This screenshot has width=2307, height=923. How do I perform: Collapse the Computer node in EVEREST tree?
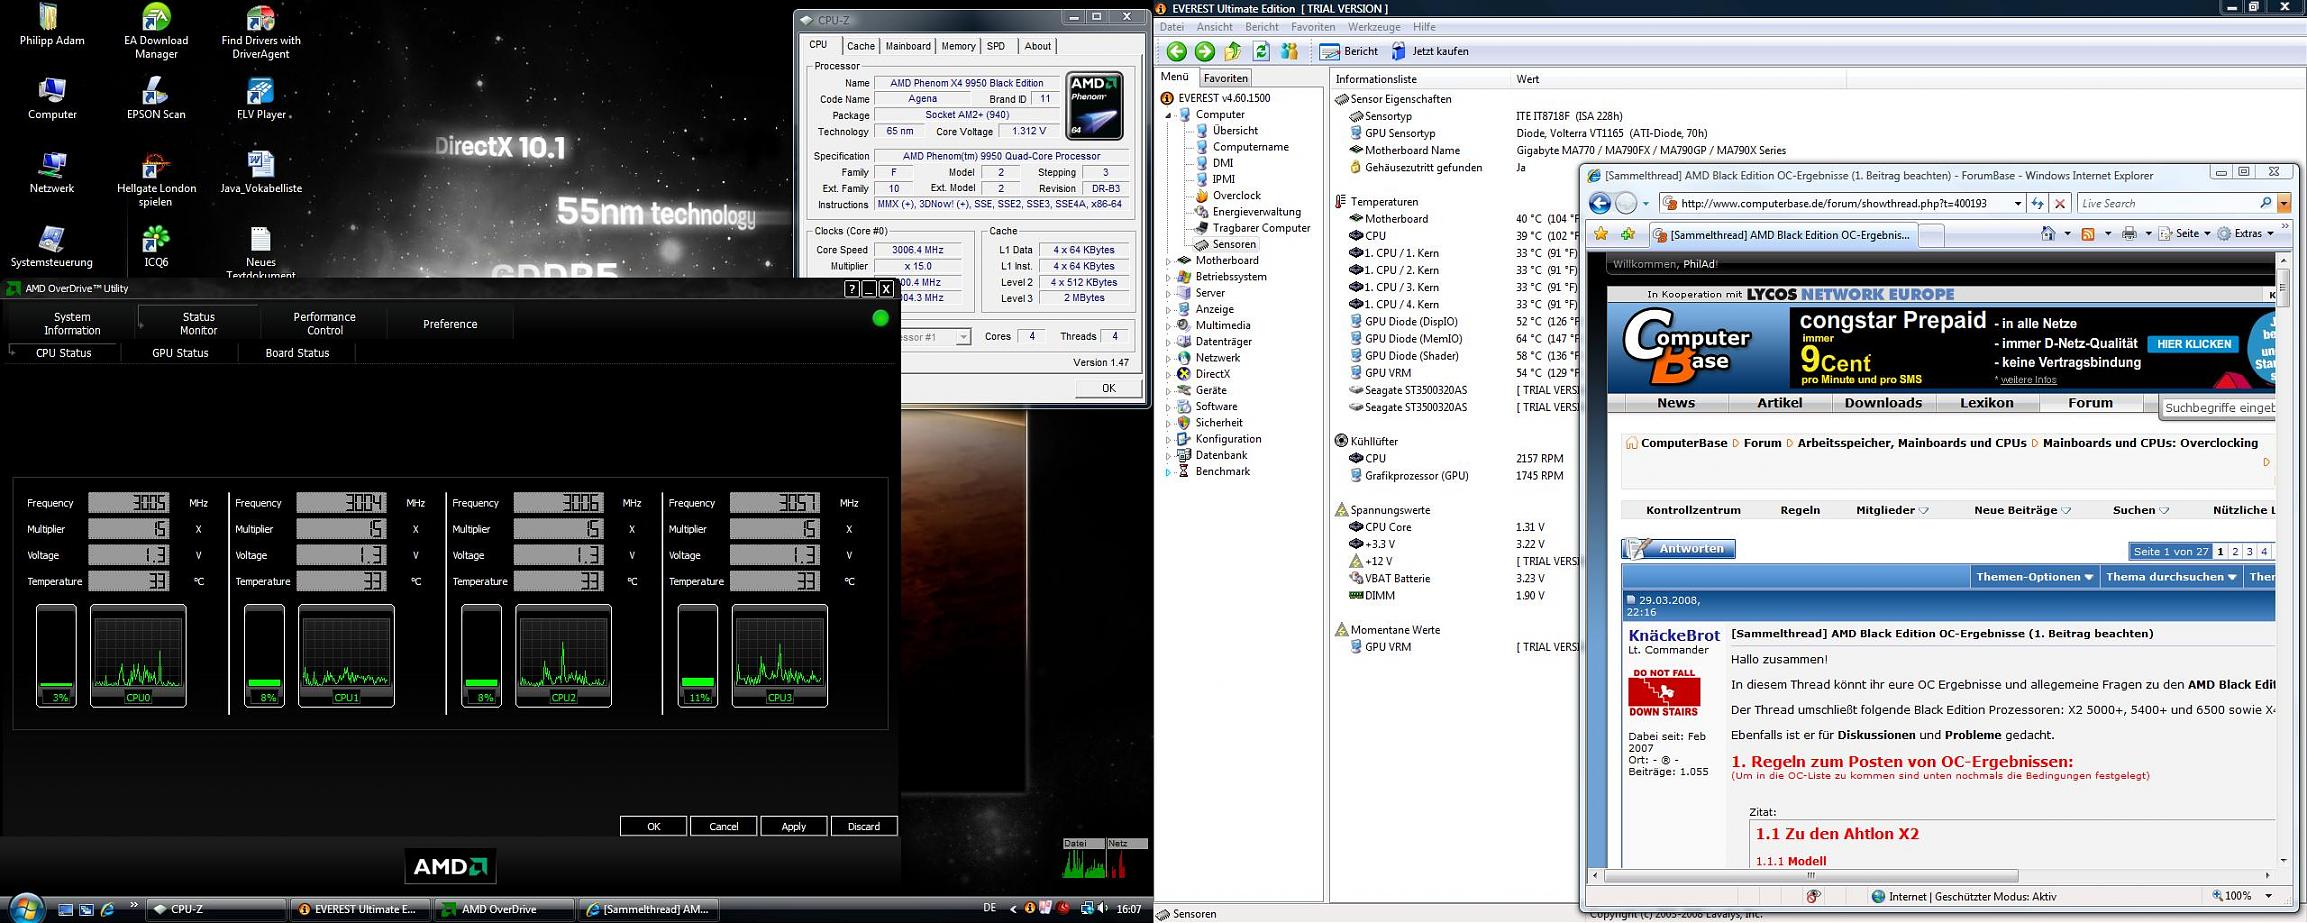[x=1168, y=115]
